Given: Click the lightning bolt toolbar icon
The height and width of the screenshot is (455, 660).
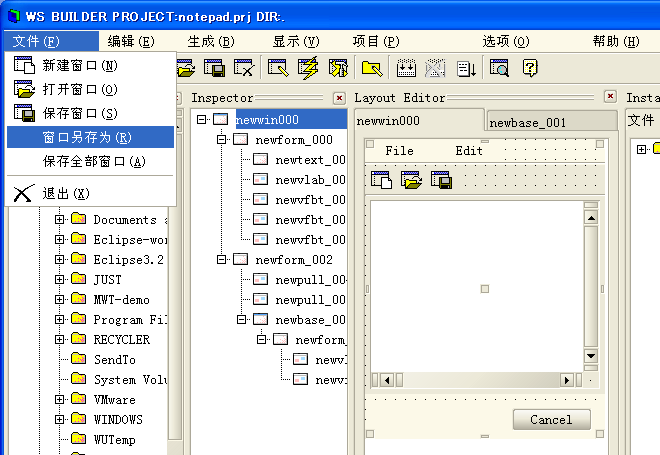Looking at the screenshot, I should [308, 68].
